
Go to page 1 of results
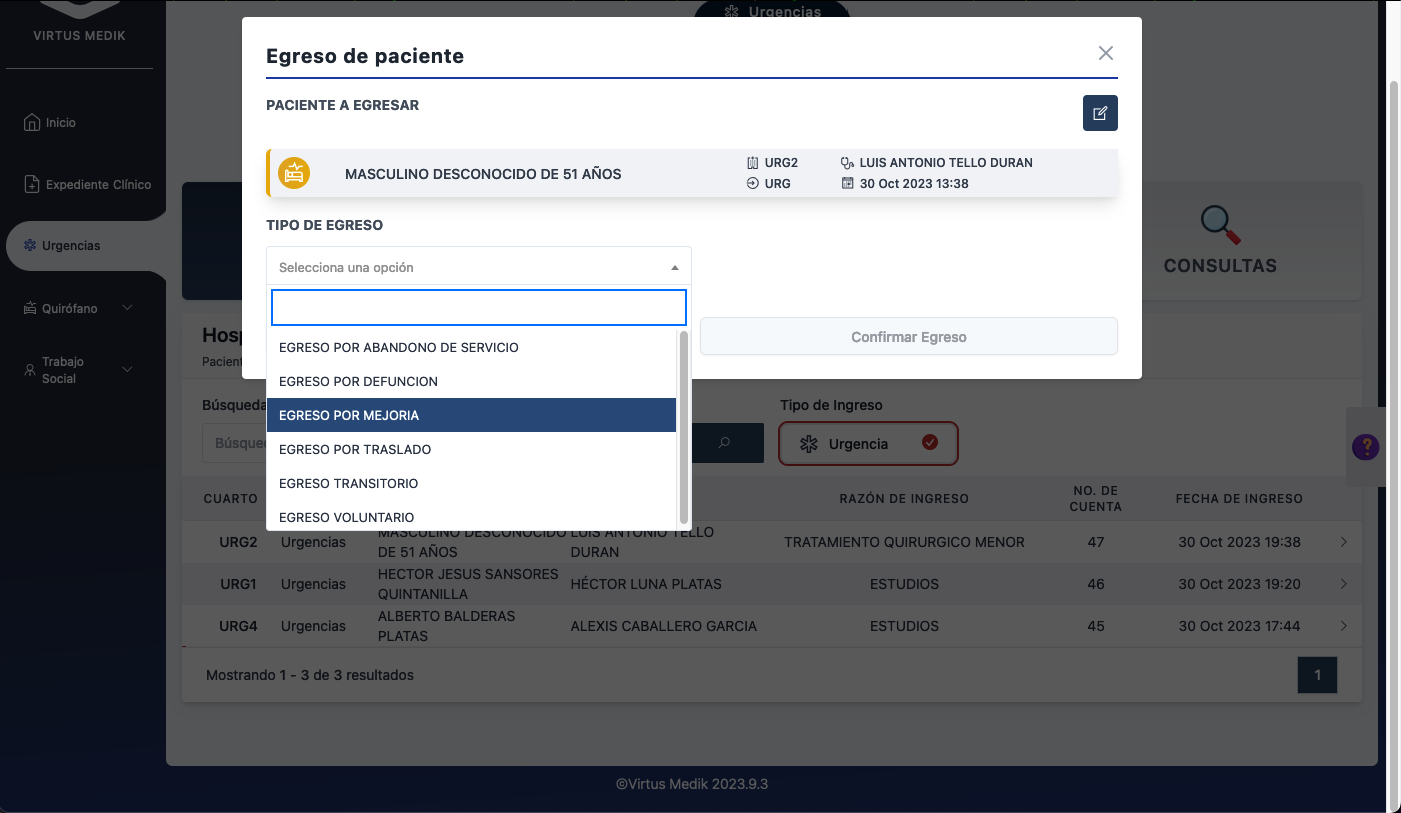(1317, 675)
